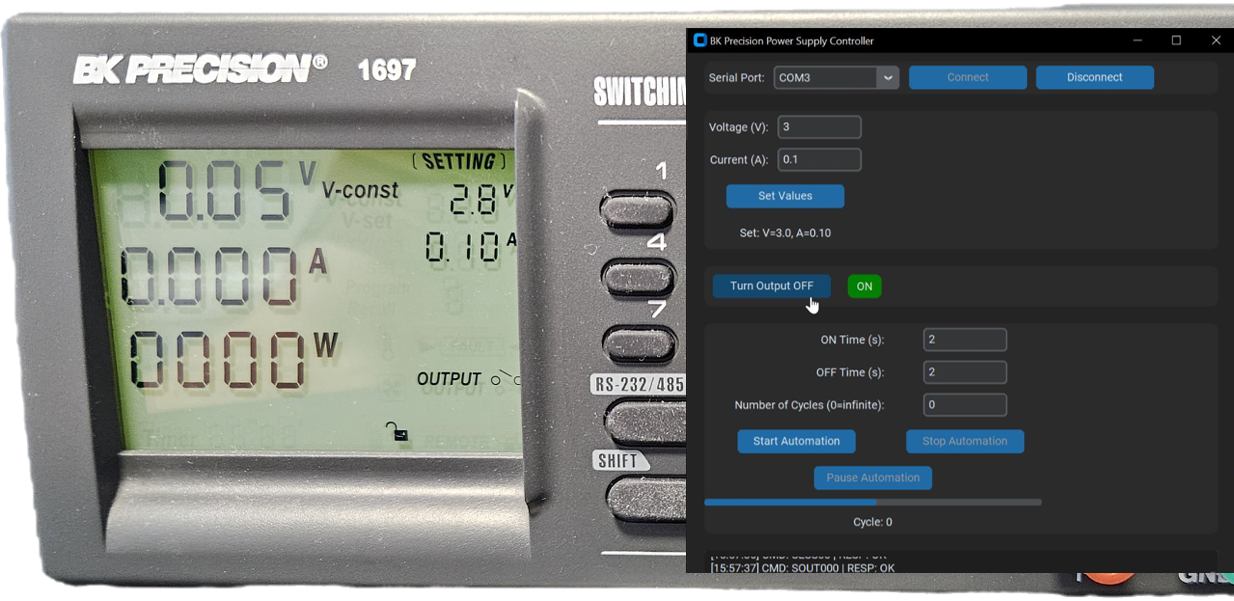Click the OUTPUT switch symbol on LCD

coord(506,380)
